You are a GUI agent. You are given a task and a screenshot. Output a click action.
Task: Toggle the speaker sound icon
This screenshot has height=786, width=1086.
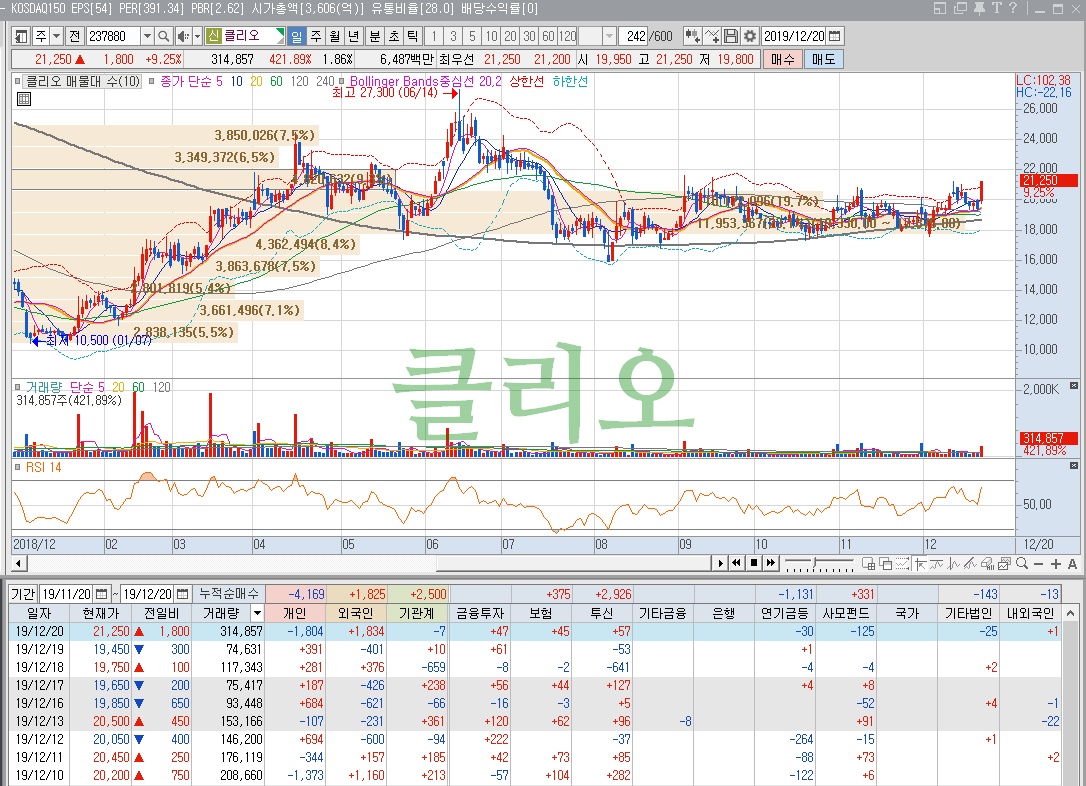[x=183, y=36]
